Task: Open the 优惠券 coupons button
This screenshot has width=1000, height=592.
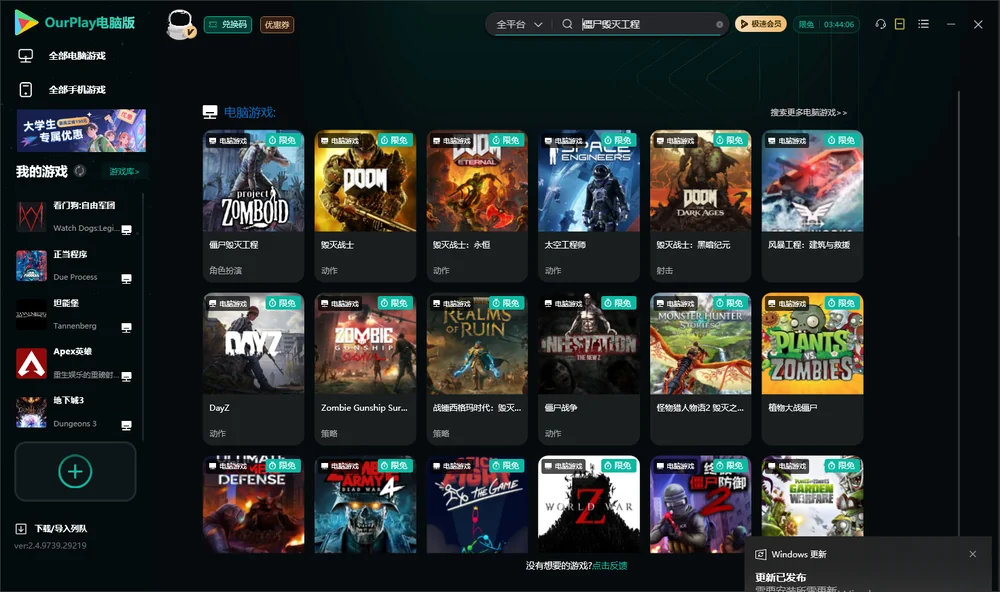Action: (277, 24)
